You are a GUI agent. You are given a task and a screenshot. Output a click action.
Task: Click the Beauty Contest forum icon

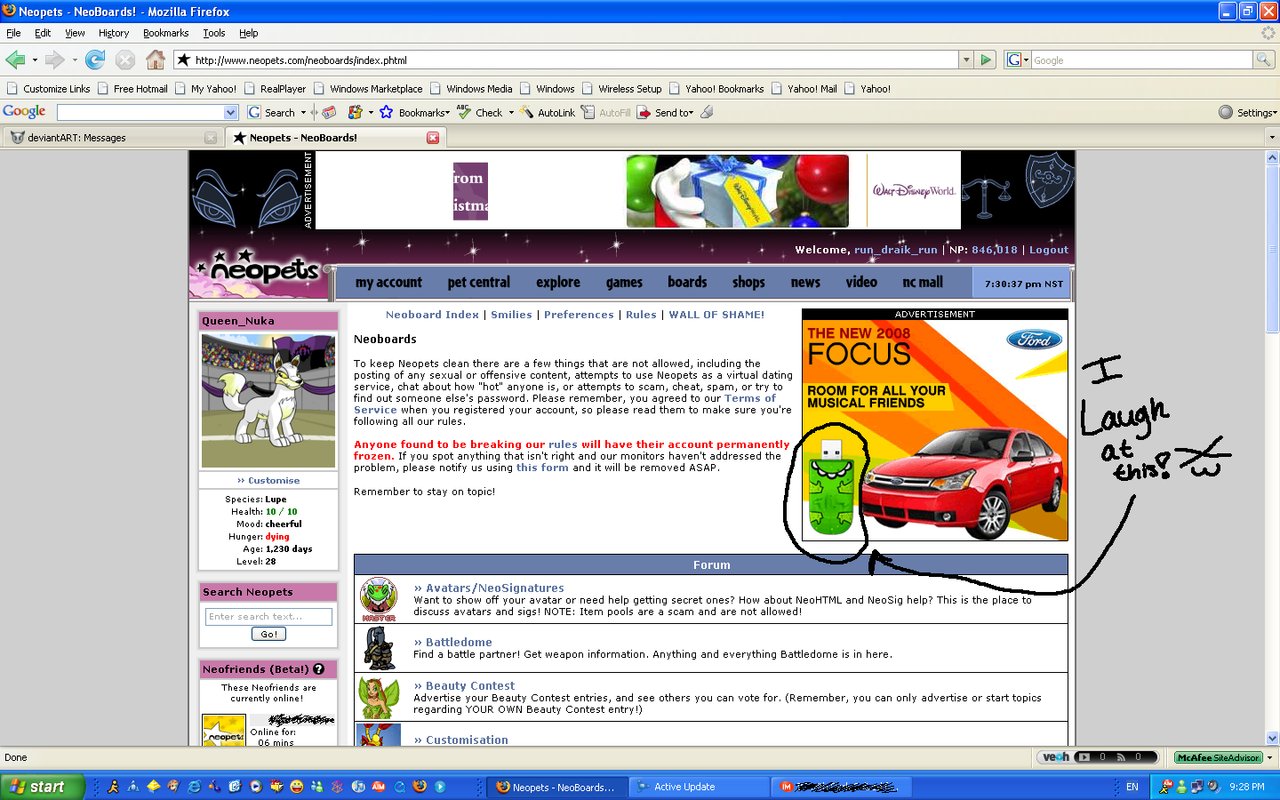coord(379,697)
